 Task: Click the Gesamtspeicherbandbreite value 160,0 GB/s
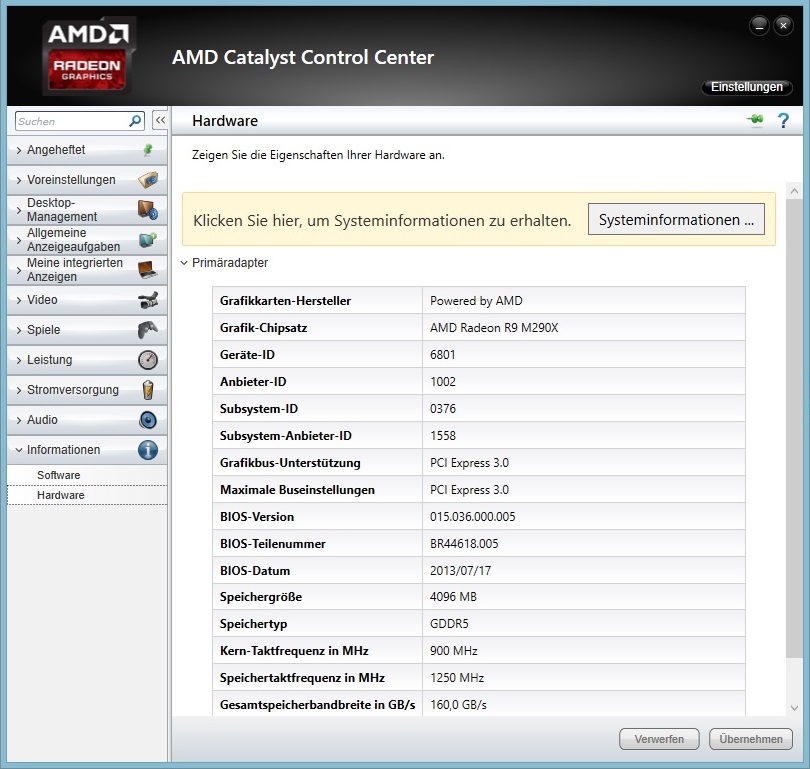pos(458,704)
